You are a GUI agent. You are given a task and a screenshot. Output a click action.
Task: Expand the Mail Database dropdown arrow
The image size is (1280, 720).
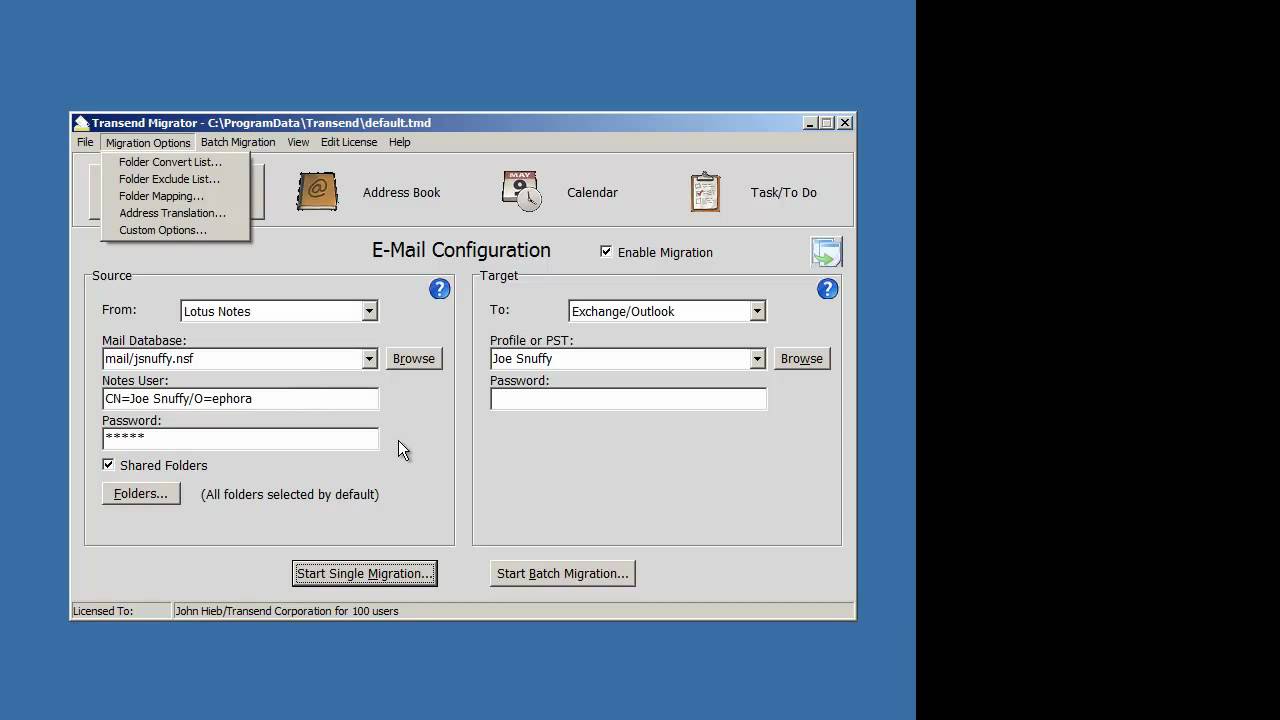point(369,358)
